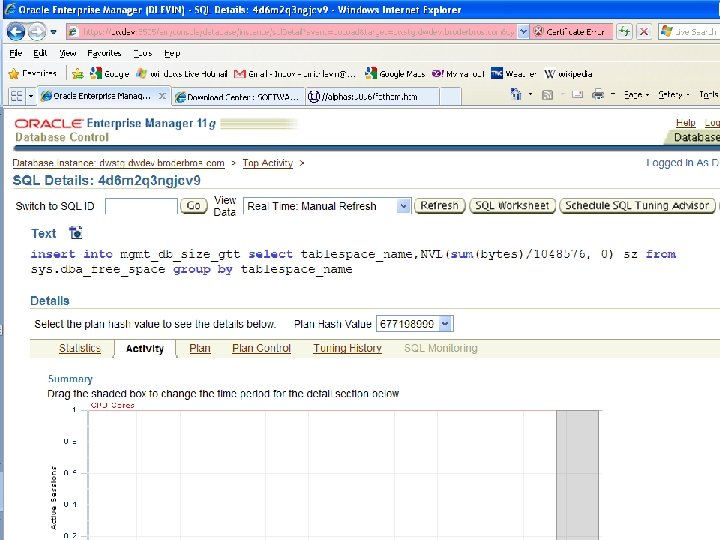Screen dimensions: 720x540
Task: Switch to the alphas fathom.htm tab
Action: 371,97
